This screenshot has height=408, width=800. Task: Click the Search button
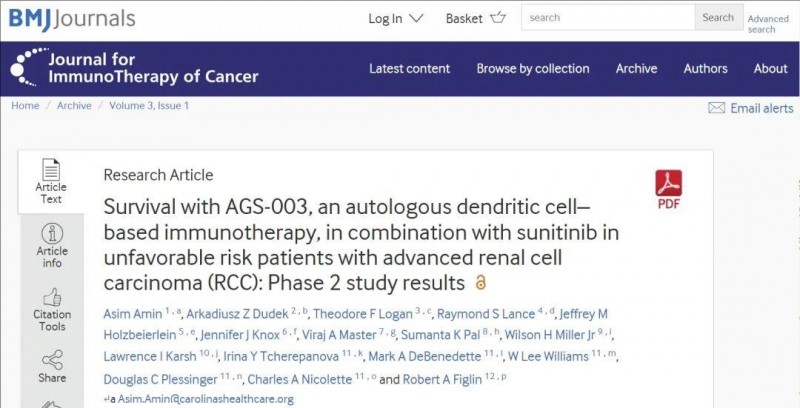tap(718, 17)
